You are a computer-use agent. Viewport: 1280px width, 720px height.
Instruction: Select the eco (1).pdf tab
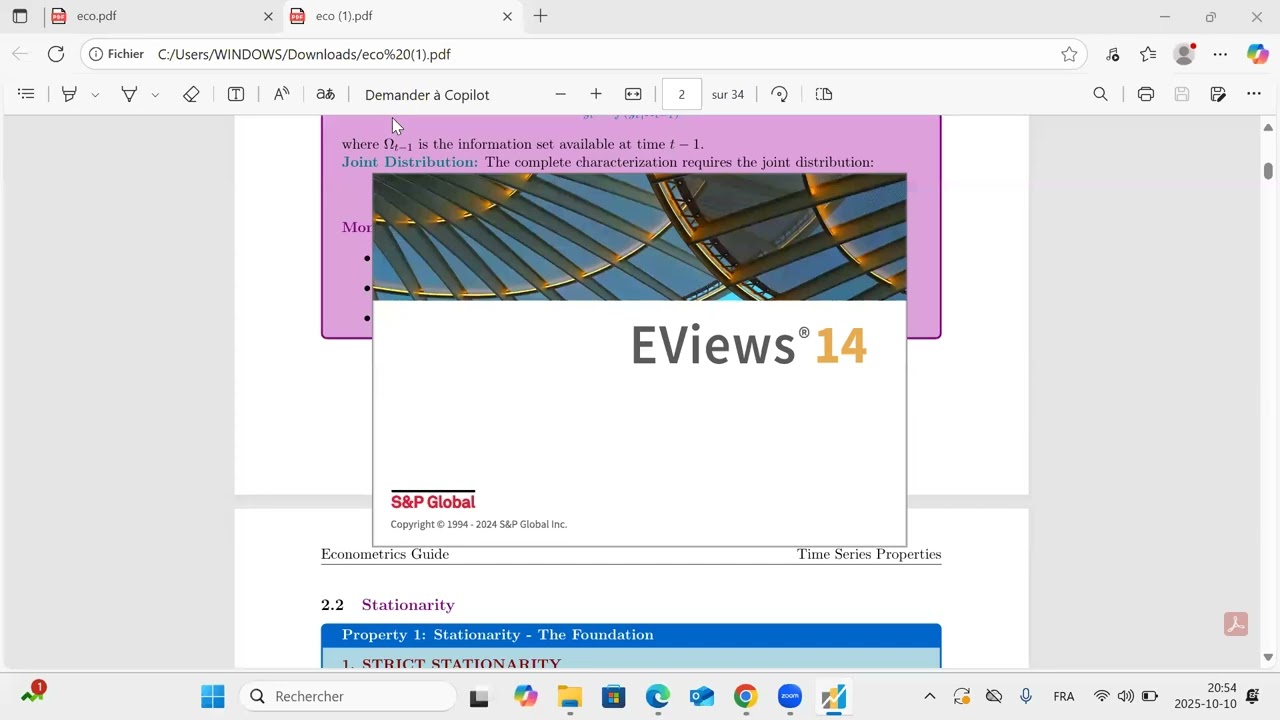(402, 16)
